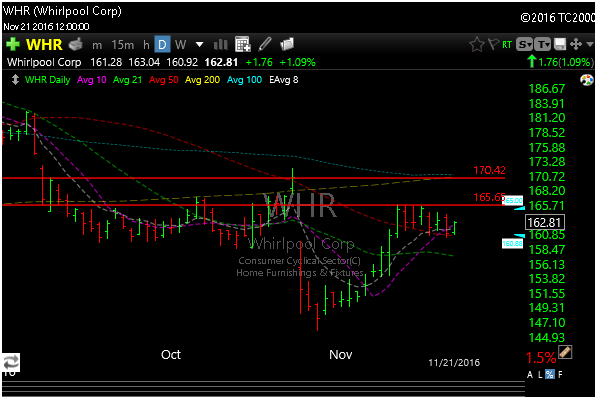Click the Avg 50 indicator label
The width and height of the screenshot is (595, 397).
[x=164, y=80]
